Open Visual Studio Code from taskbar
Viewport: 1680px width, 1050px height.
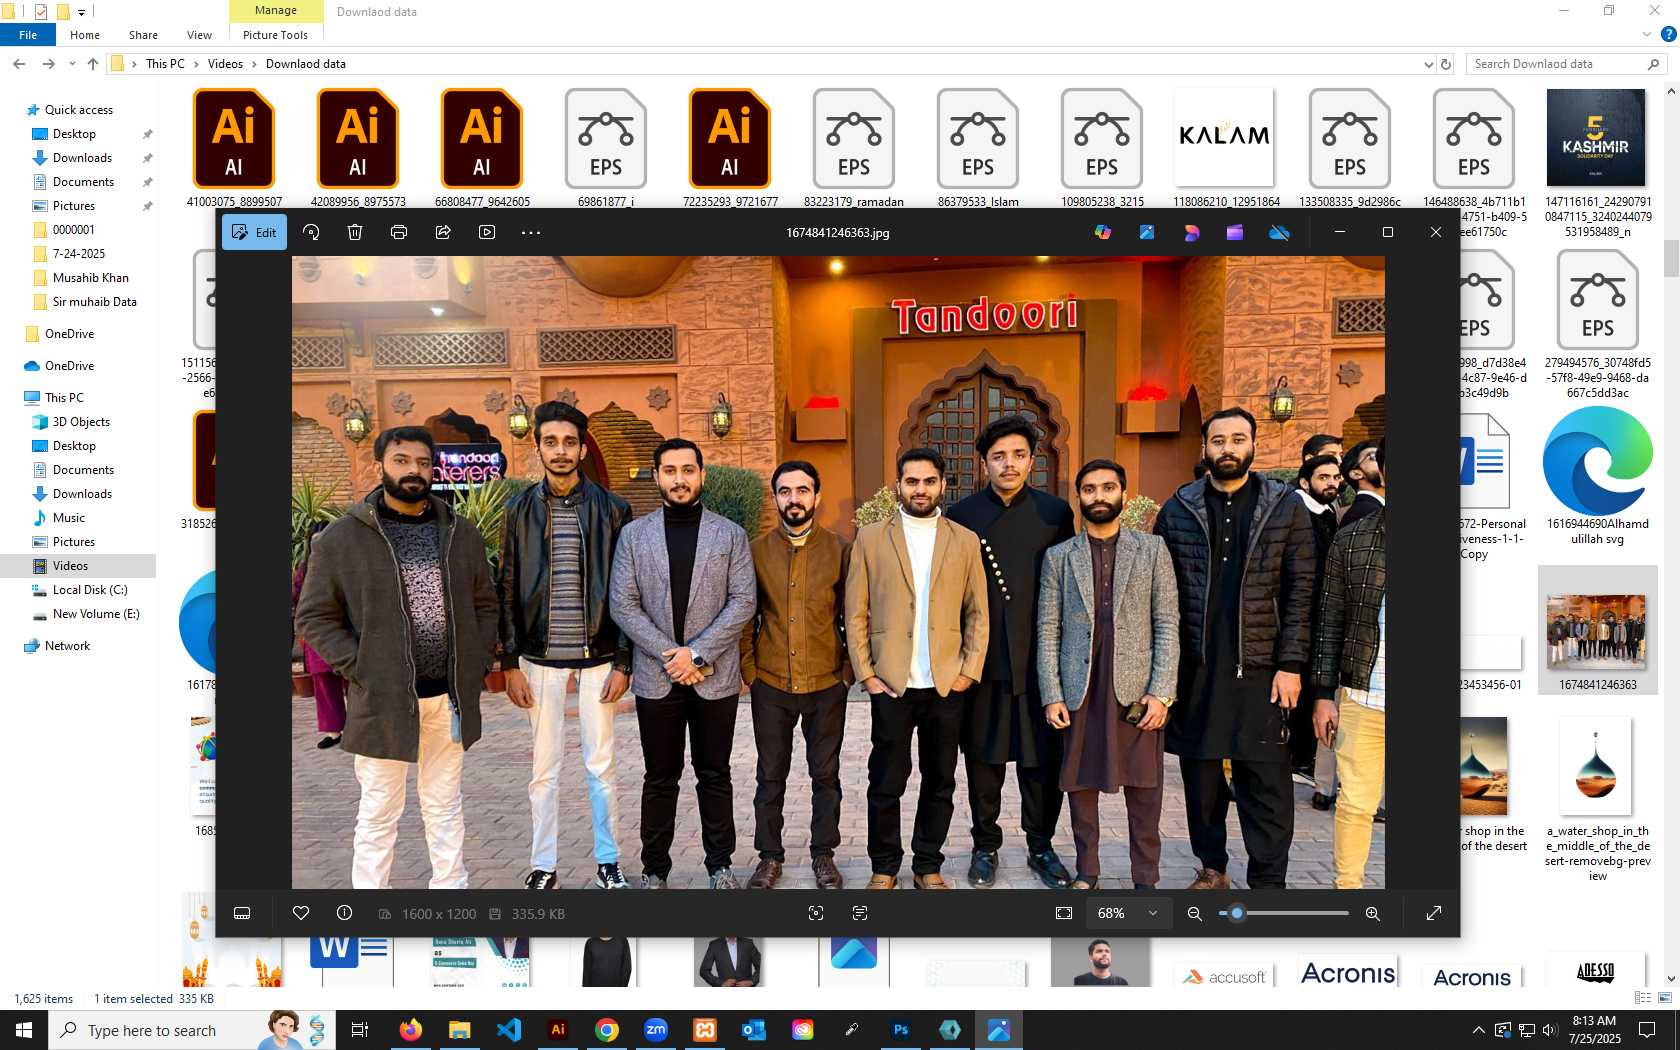click(x=508, y=1030)
